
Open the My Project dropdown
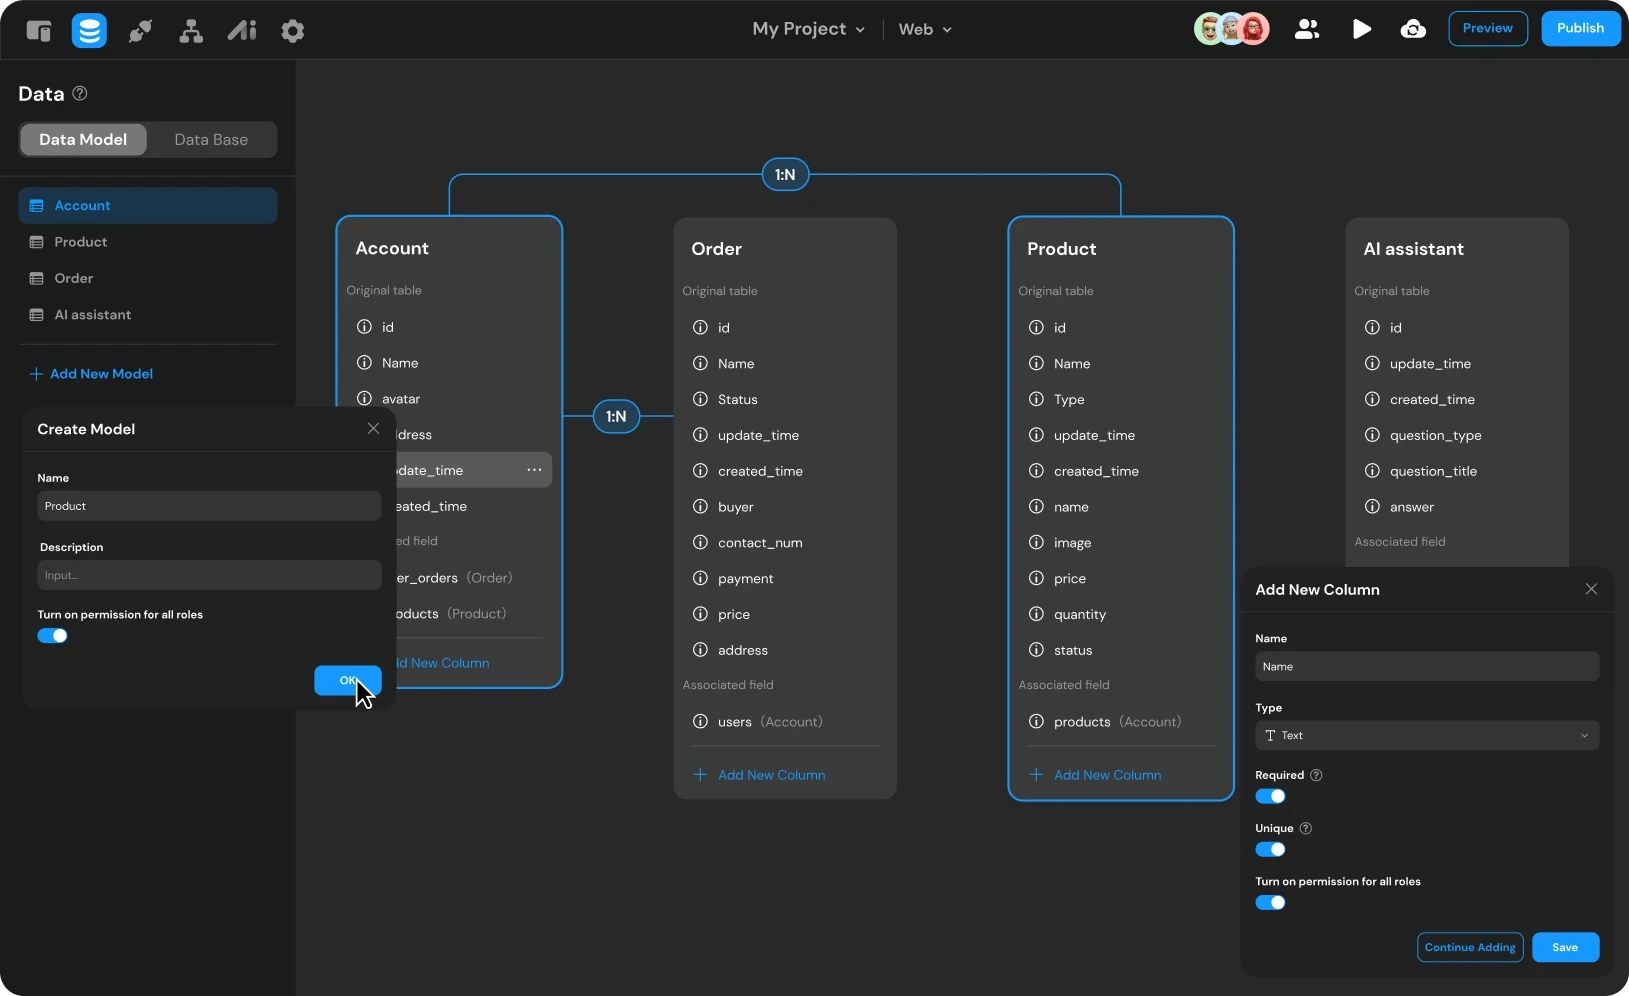click(x=808, y=29)
